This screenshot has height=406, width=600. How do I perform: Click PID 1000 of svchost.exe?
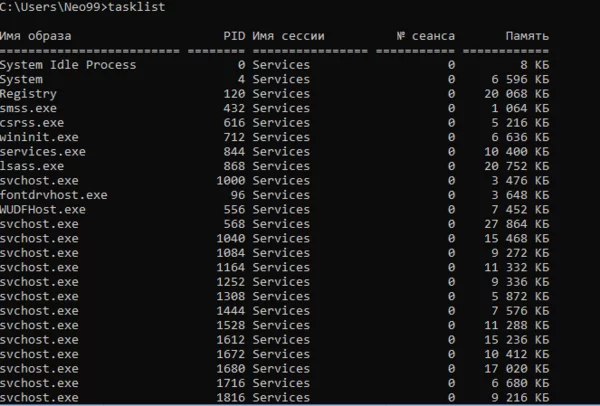point(231,181)
